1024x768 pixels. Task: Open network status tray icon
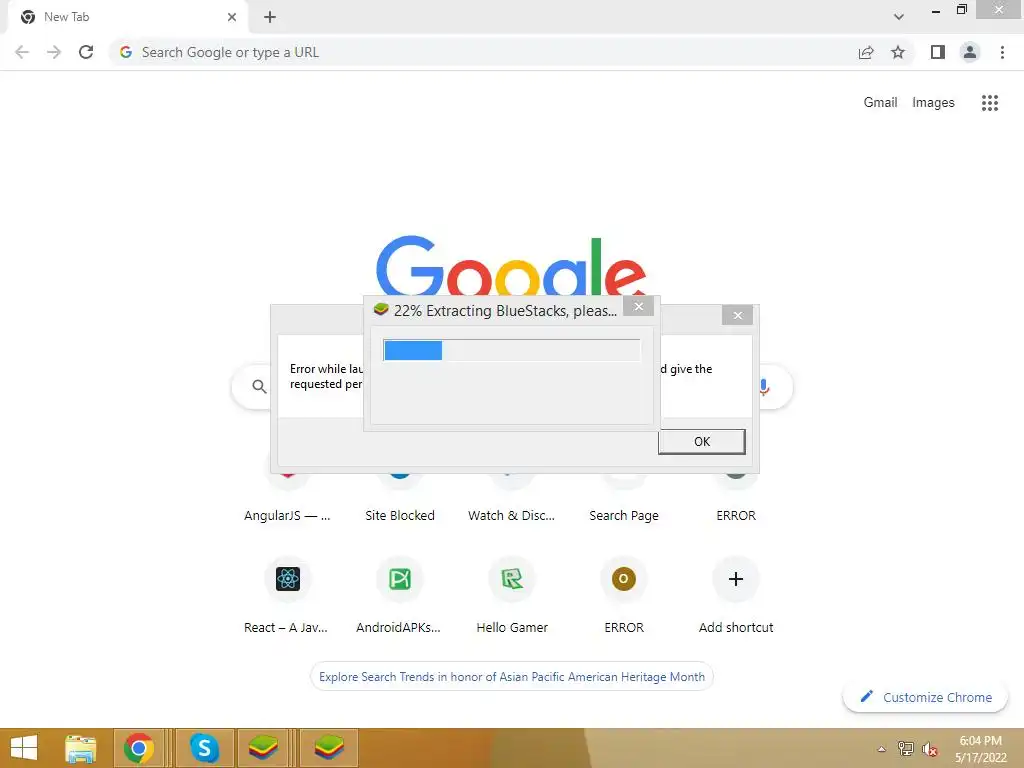pyautogui.click(x=905, y=749)
